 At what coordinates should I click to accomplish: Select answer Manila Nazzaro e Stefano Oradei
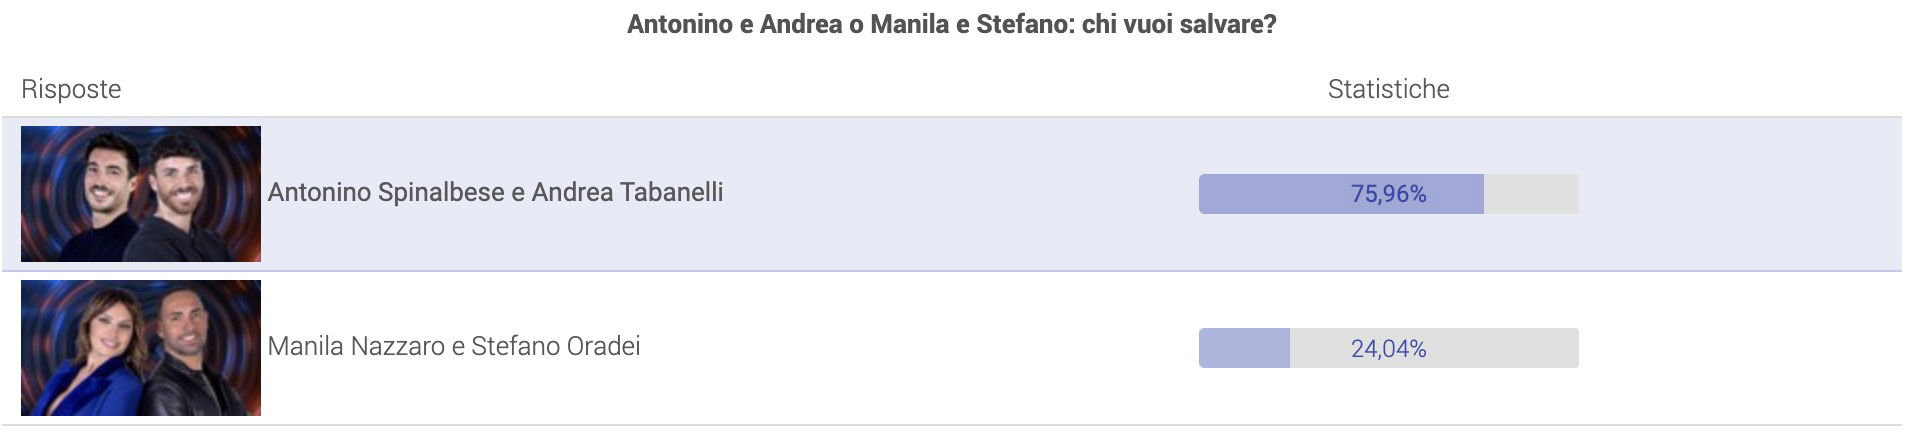pyautogui.click(x=454, y=346)
